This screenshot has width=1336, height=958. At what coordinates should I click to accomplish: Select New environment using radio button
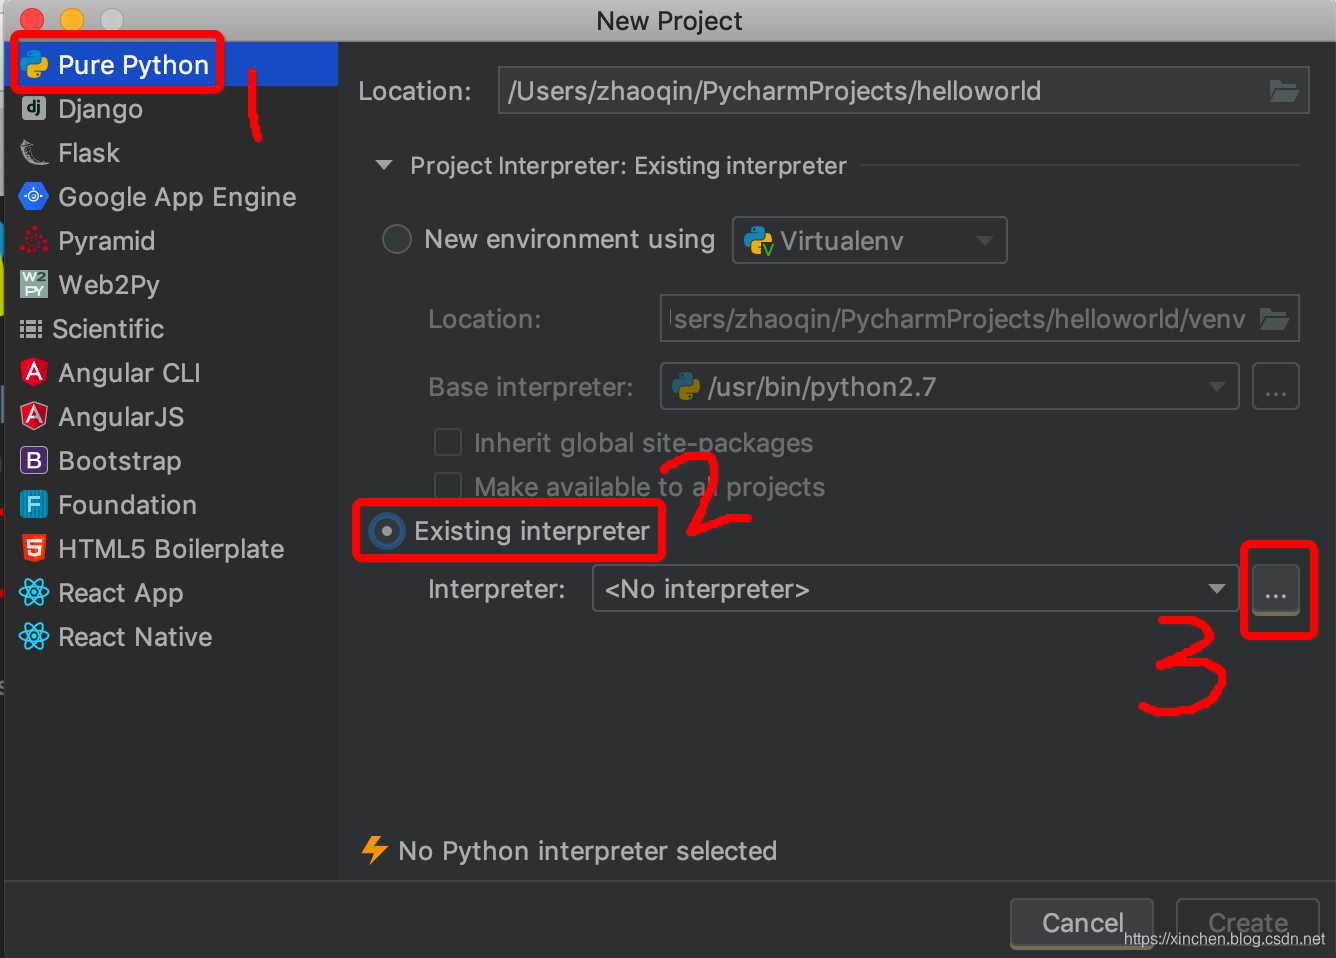(397, 239)
